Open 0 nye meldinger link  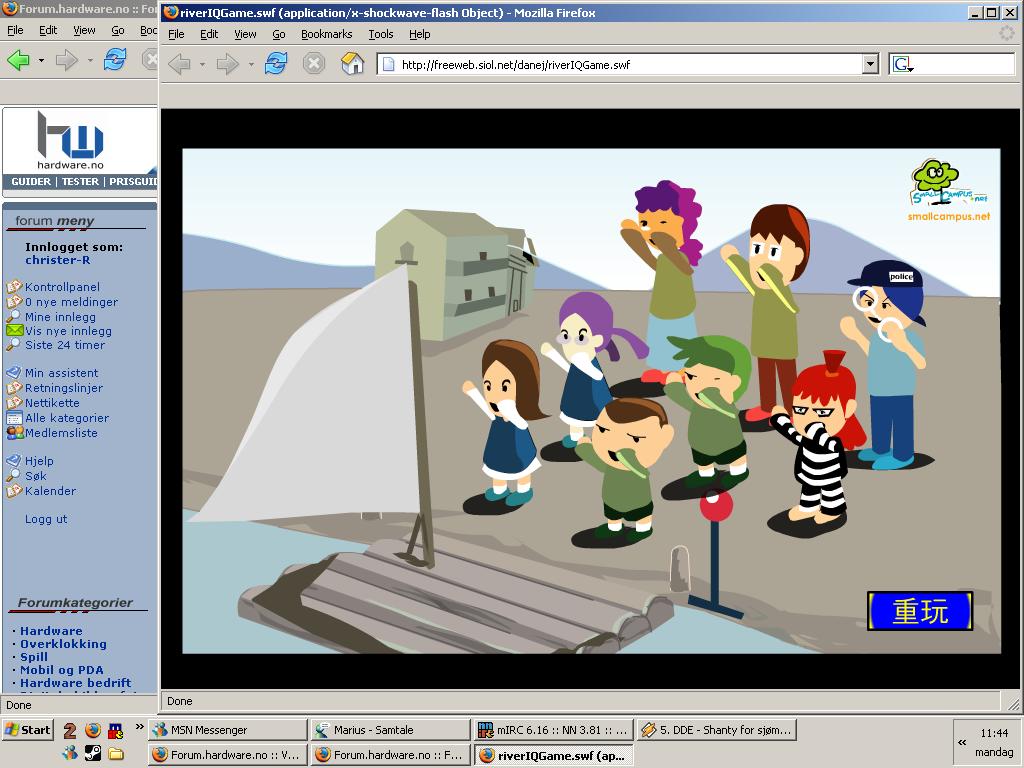point(71,302)
